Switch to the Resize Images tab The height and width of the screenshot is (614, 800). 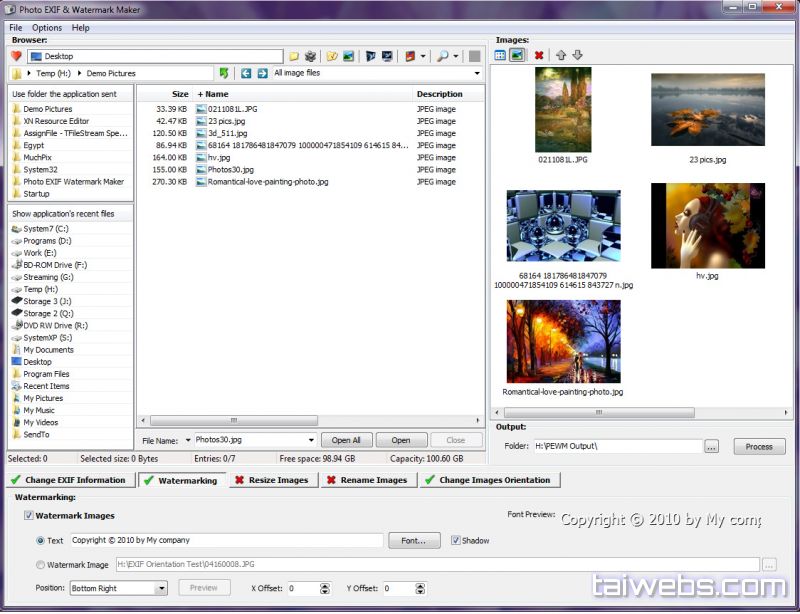tap(270, 480)
